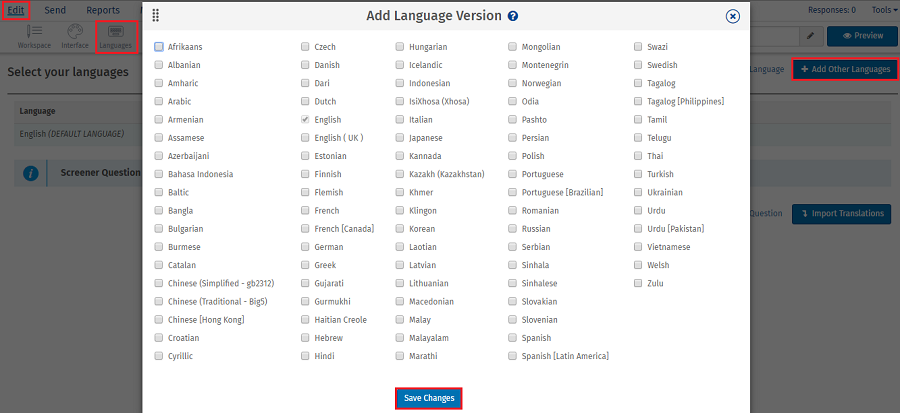Select the French checkbox

coord(305,211)
